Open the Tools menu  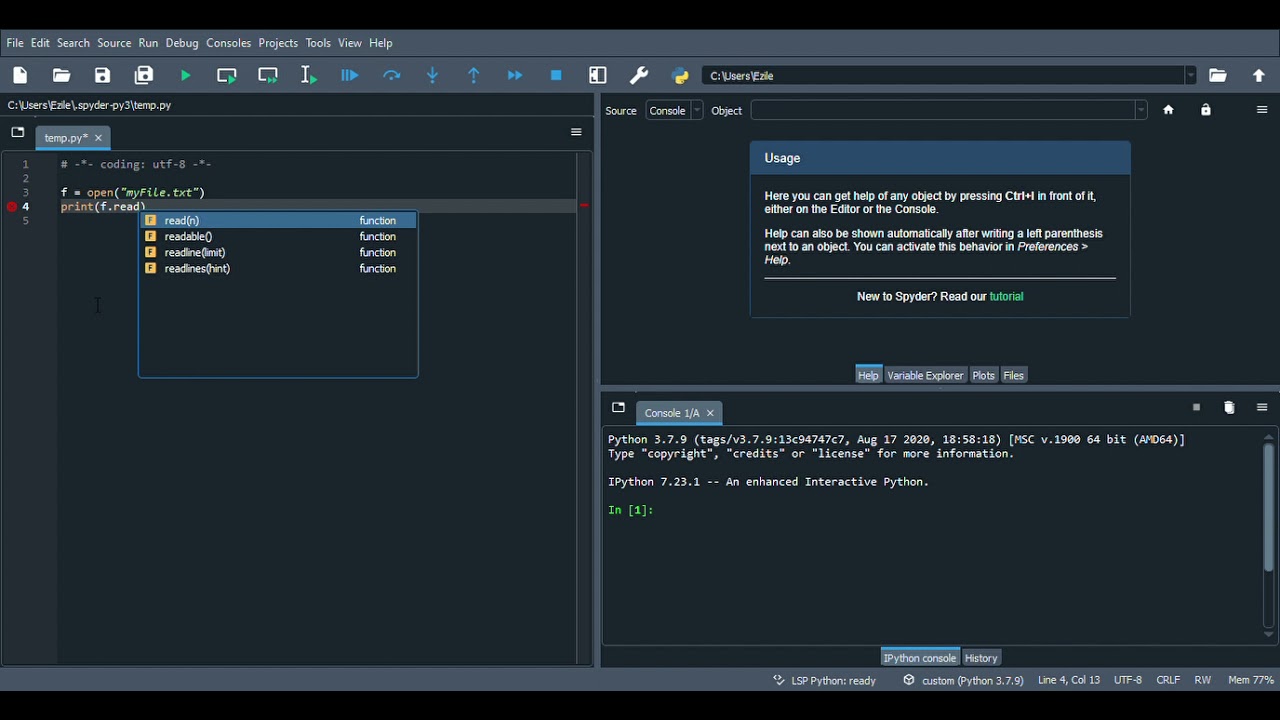tap(318, 43)
